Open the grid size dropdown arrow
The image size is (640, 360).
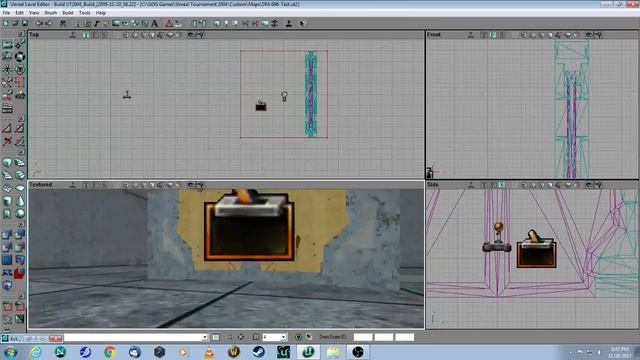click(284, 337)
